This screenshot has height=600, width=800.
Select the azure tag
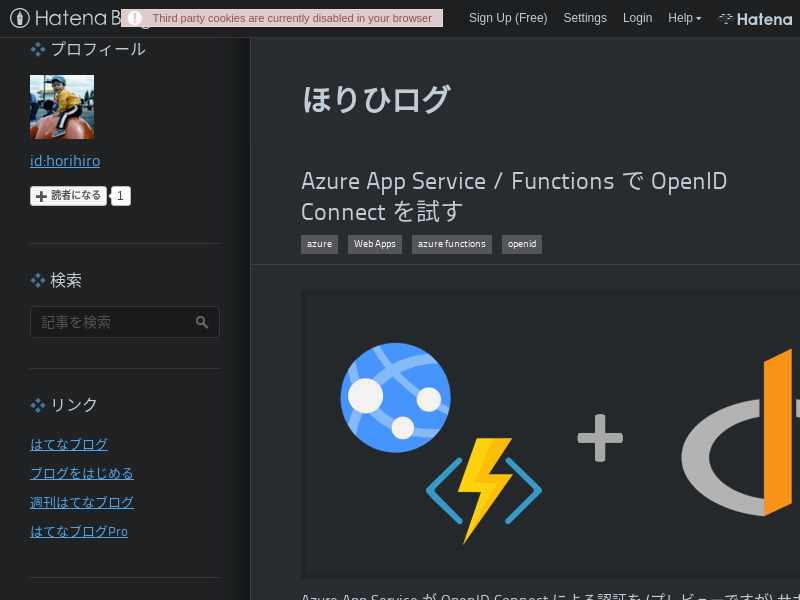pos(319,244)
